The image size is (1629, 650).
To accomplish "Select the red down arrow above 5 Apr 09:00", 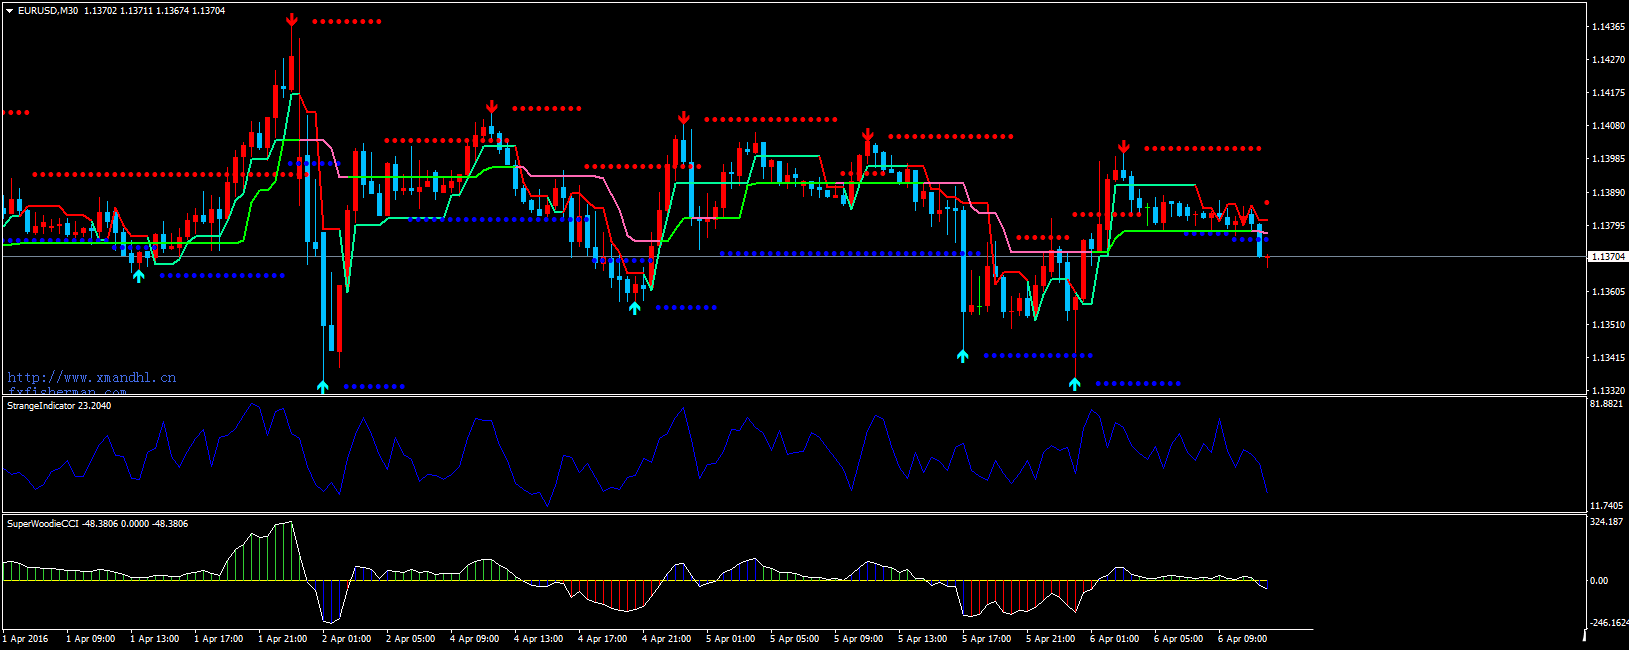I will coord(868,135).
